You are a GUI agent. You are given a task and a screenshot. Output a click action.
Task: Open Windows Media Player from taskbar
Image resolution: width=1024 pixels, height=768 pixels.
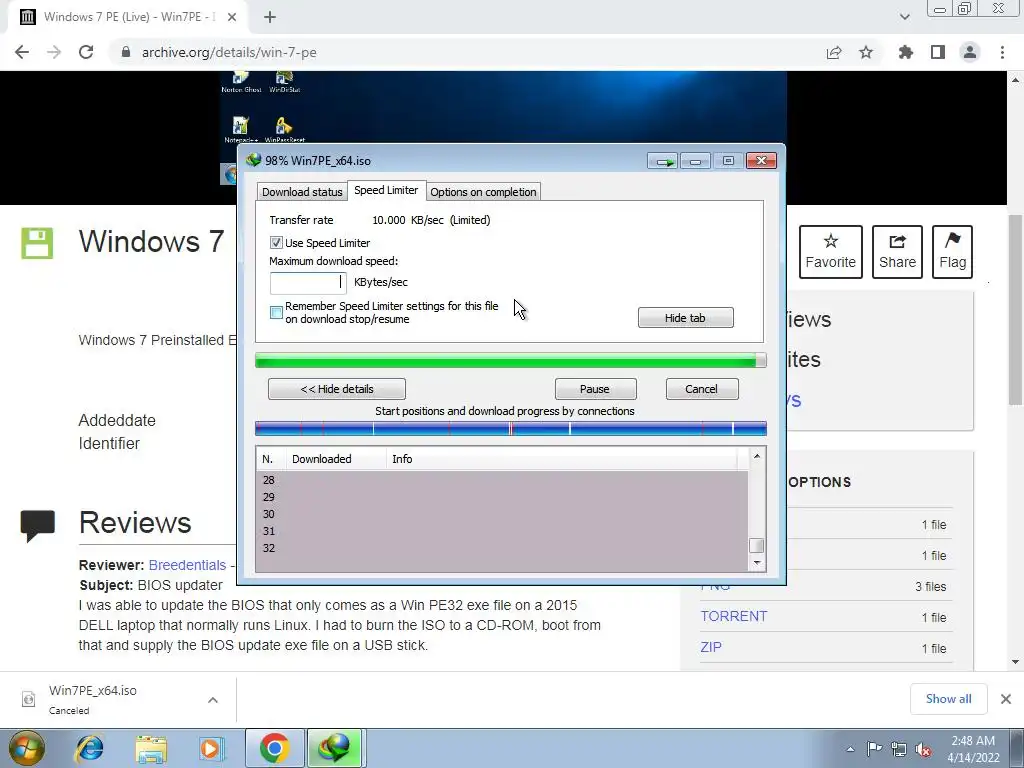211,748
